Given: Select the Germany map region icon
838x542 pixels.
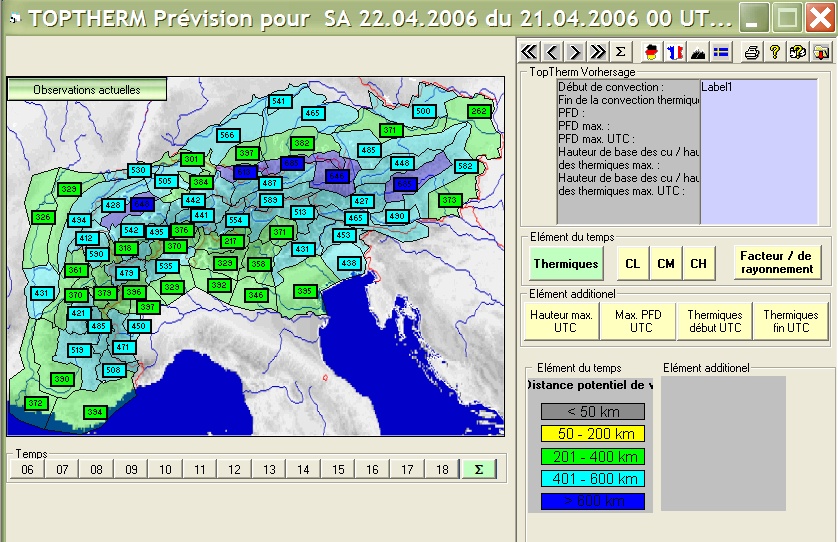Looking at the screenshot, I should pyautogui.click(x=651, y=52).
